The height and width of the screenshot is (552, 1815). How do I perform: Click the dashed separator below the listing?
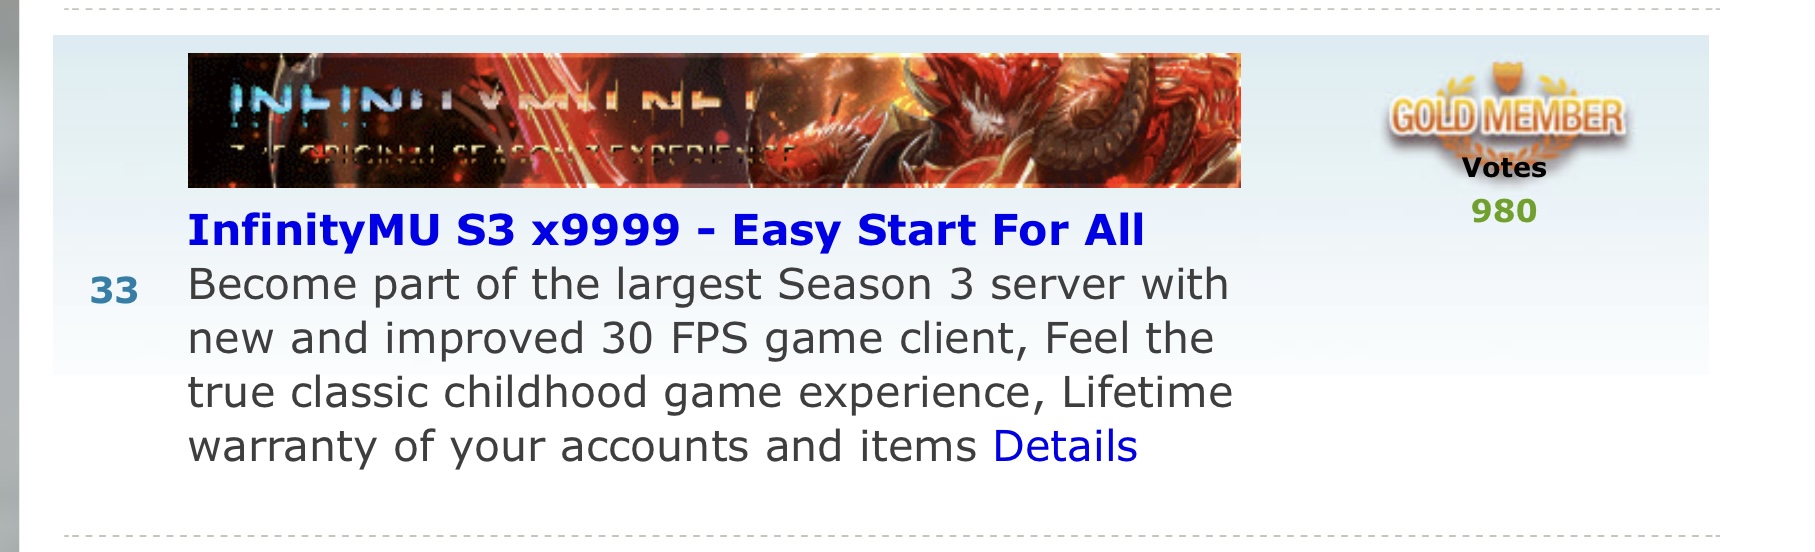click(x=892, y=537)
